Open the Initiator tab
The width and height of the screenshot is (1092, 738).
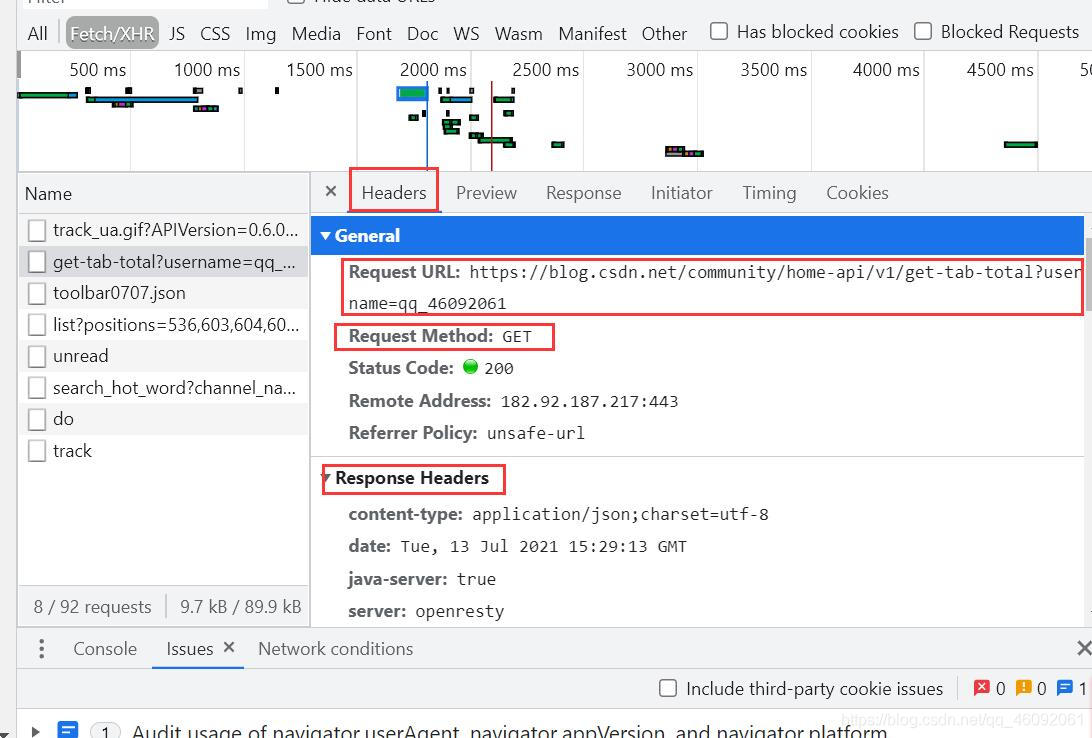pyautogui.click(x=682, y=192)
